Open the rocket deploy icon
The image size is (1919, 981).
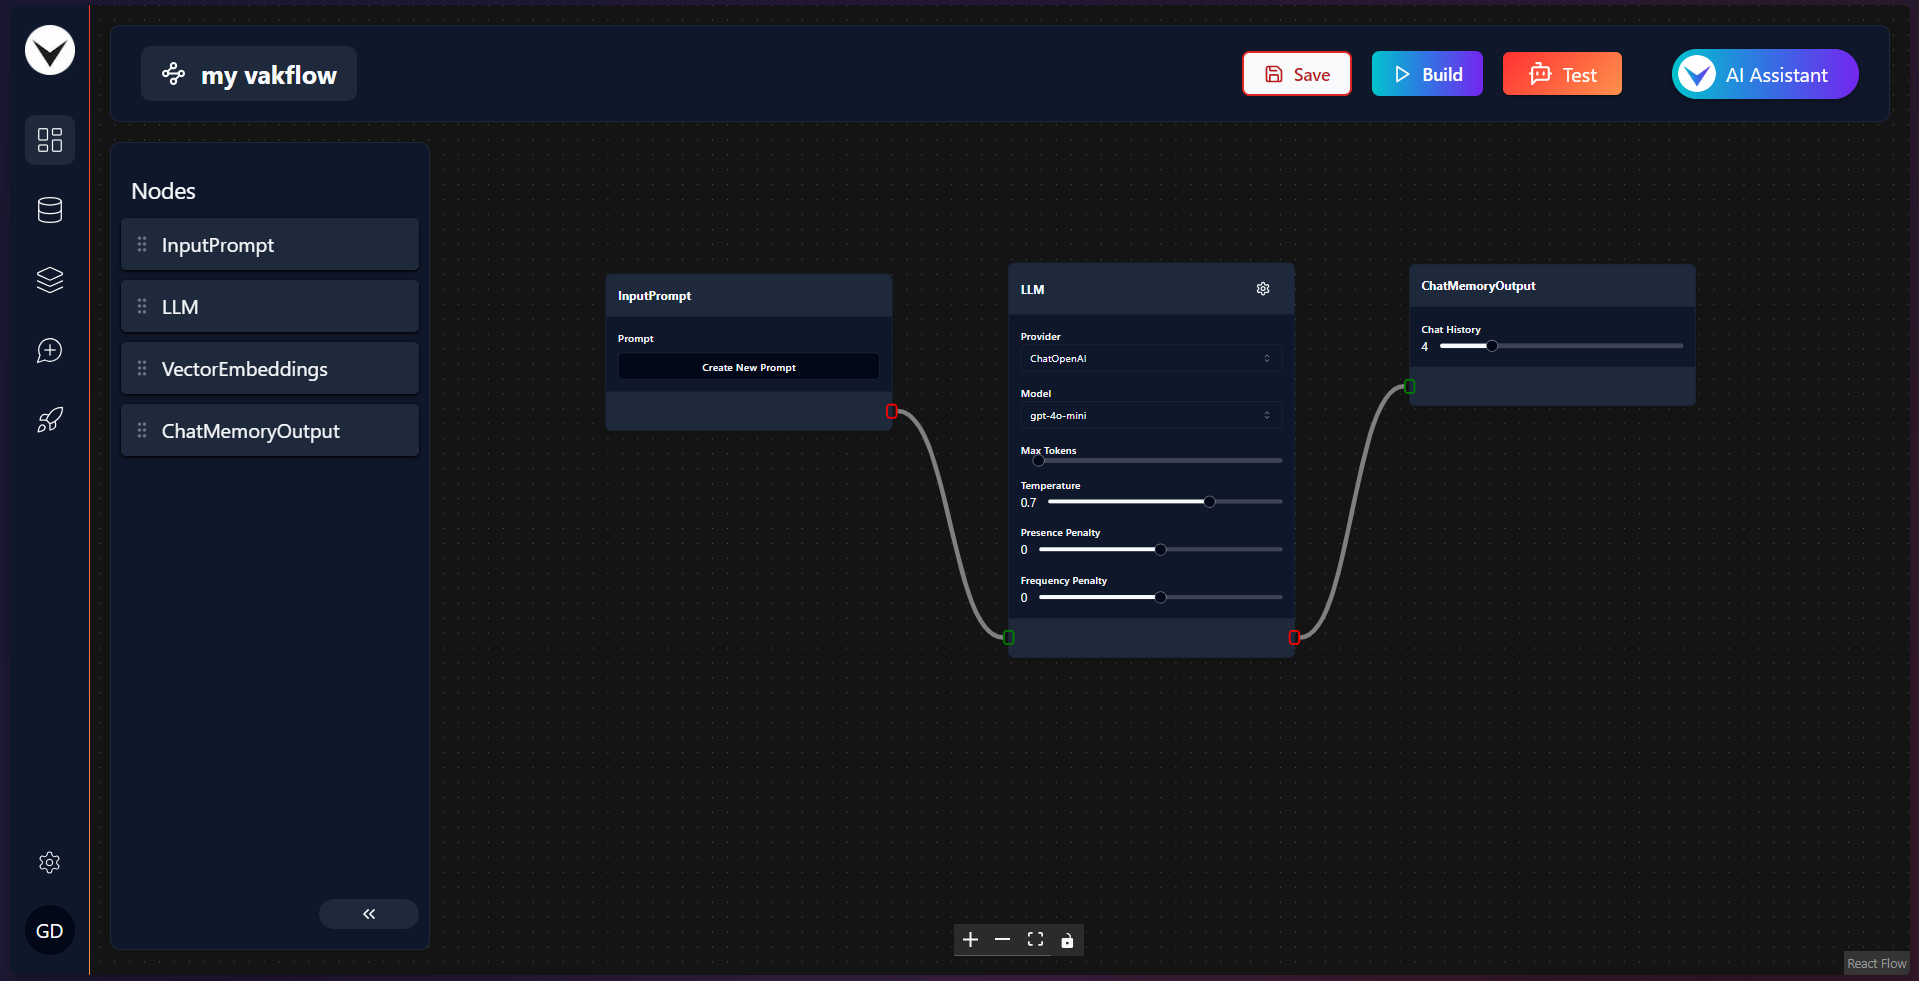click(x=50, y=420)
